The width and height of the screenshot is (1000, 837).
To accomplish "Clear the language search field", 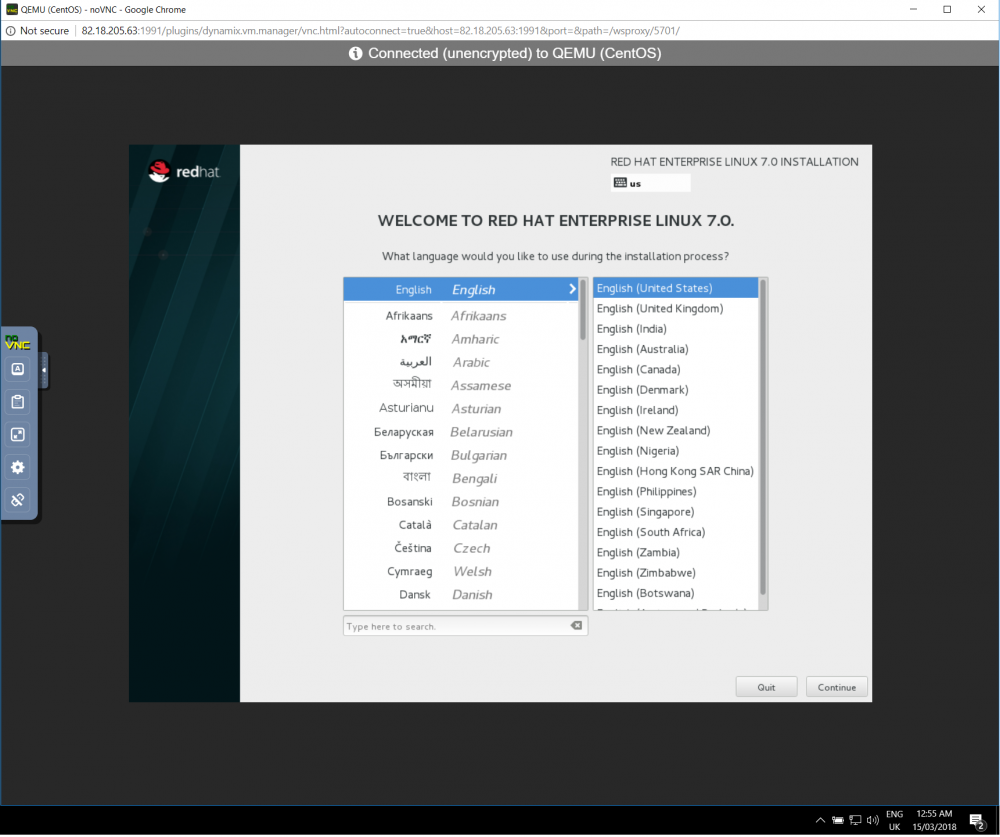I will [577, 626].
